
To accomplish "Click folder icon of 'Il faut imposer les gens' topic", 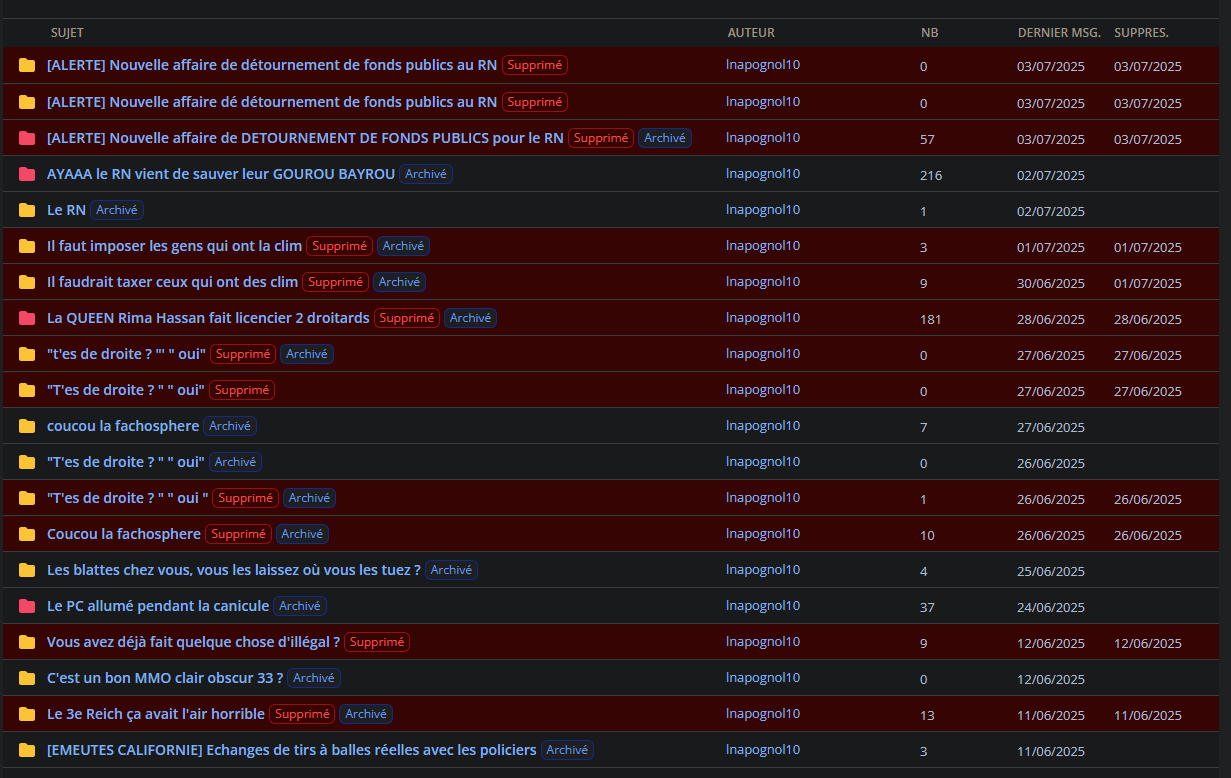I will coord(27,246).
